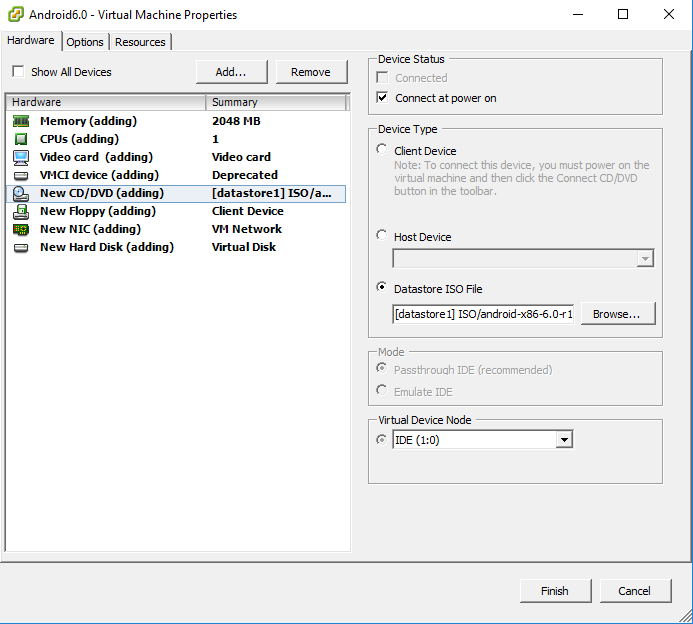The image size is (693, 624).
Task: Minimize the Virtual Machine Properties window
Action: pos(578,15)
